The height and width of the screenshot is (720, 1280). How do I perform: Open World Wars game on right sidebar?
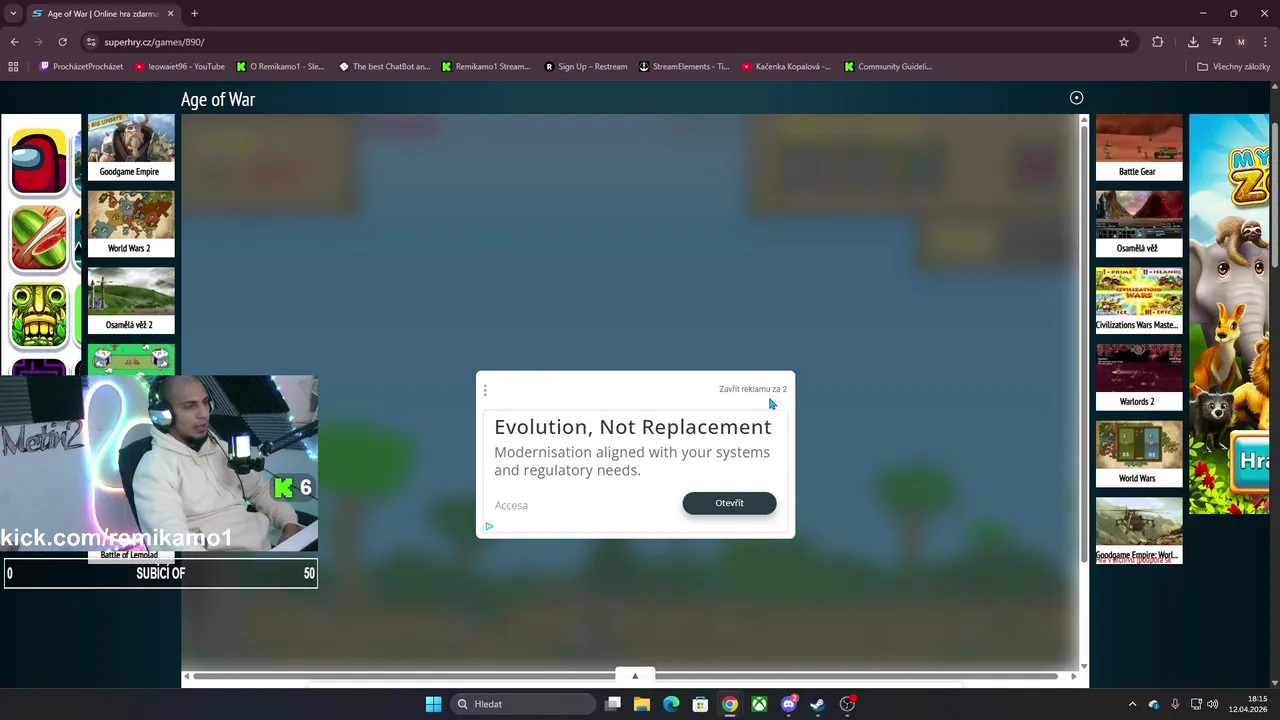click(x=1139, y=454)
